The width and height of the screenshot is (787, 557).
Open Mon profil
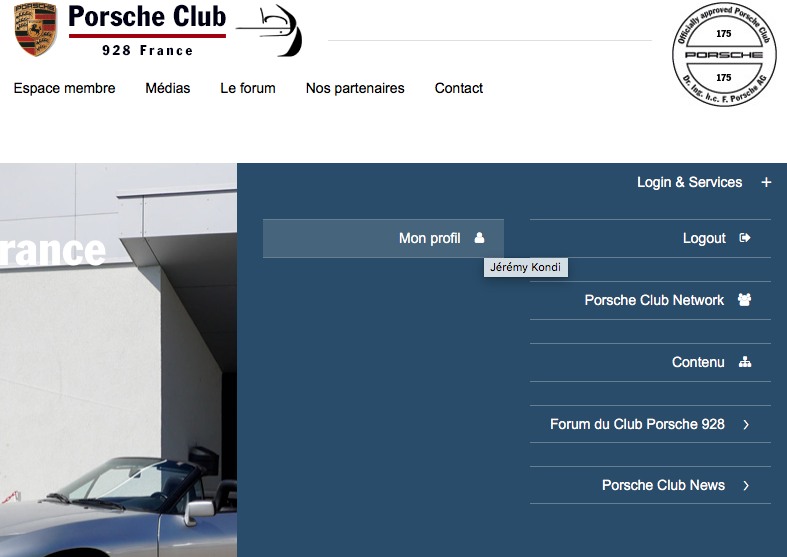point(383,238)
